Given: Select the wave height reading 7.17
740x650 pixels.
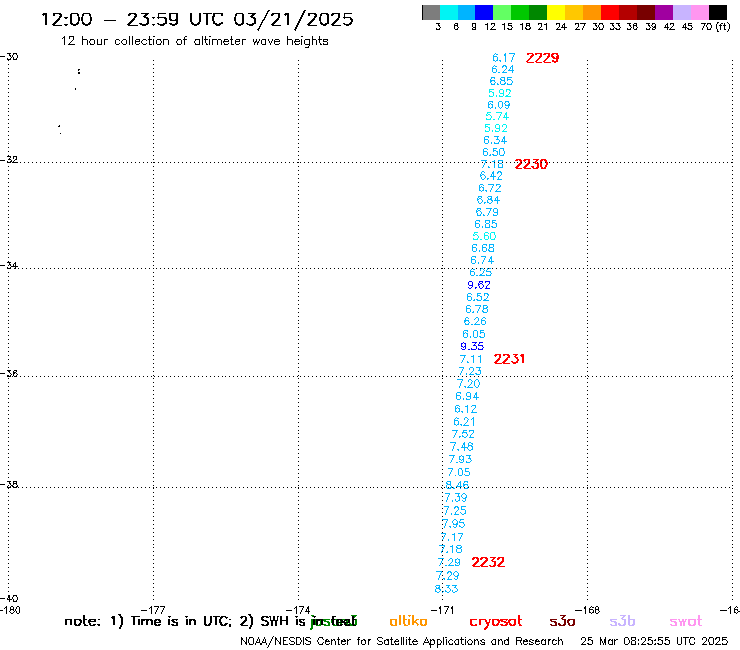Looking at the screenshot, I should point(452,537).
